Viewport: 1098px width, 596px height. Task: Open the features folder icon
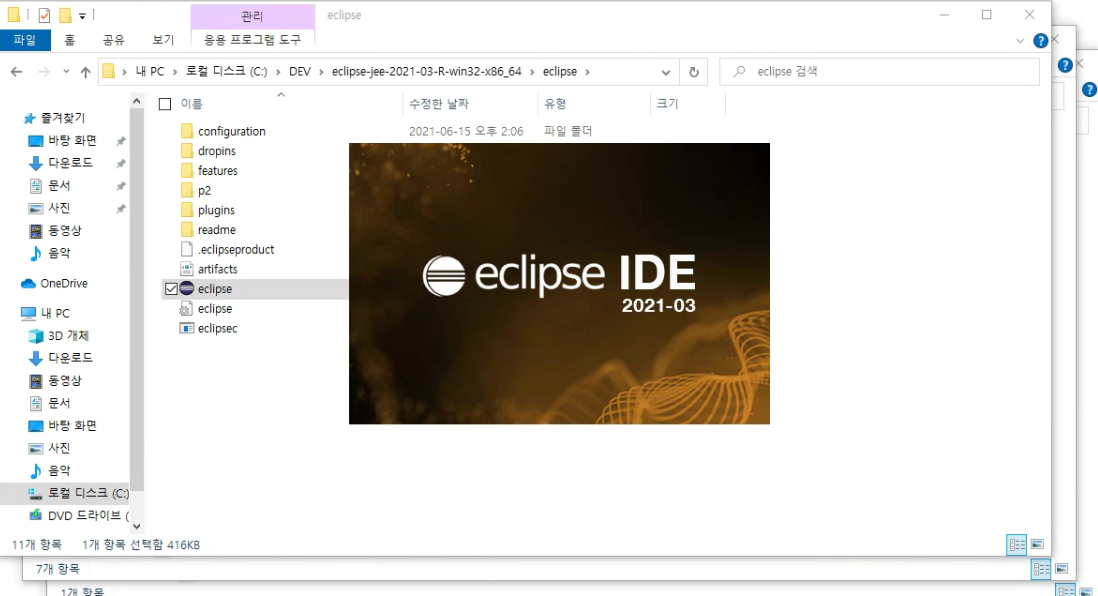point(187,170)
